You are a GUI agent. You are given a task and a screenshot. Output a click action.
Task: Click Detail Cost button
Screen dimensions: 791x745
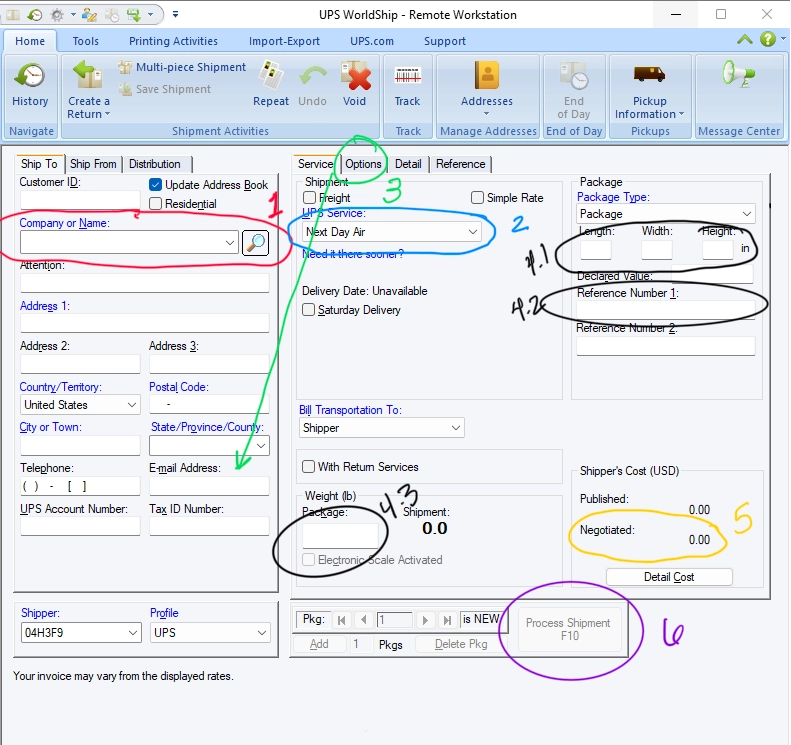pyautogui.click(x=669, y=577)
